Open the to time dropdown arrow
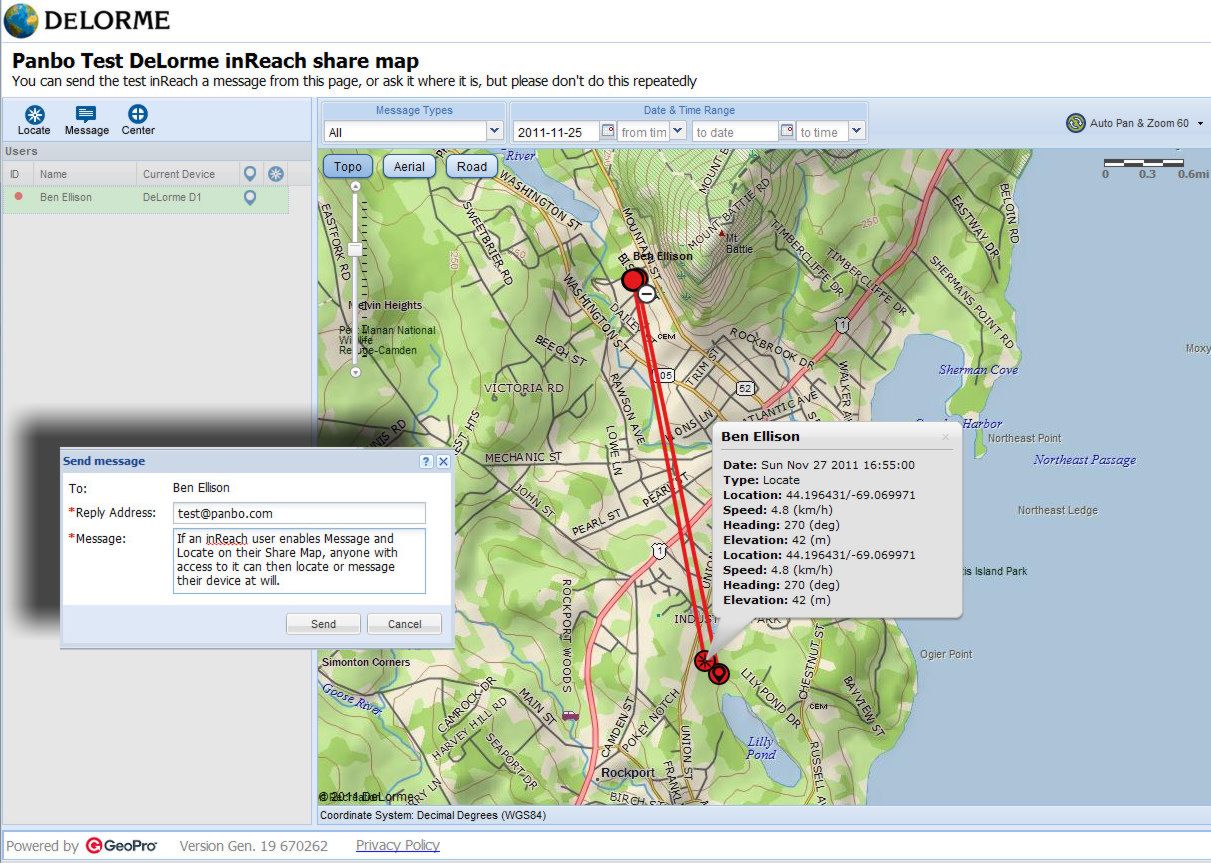1211x863 pixels. click(x=856, y=131)
